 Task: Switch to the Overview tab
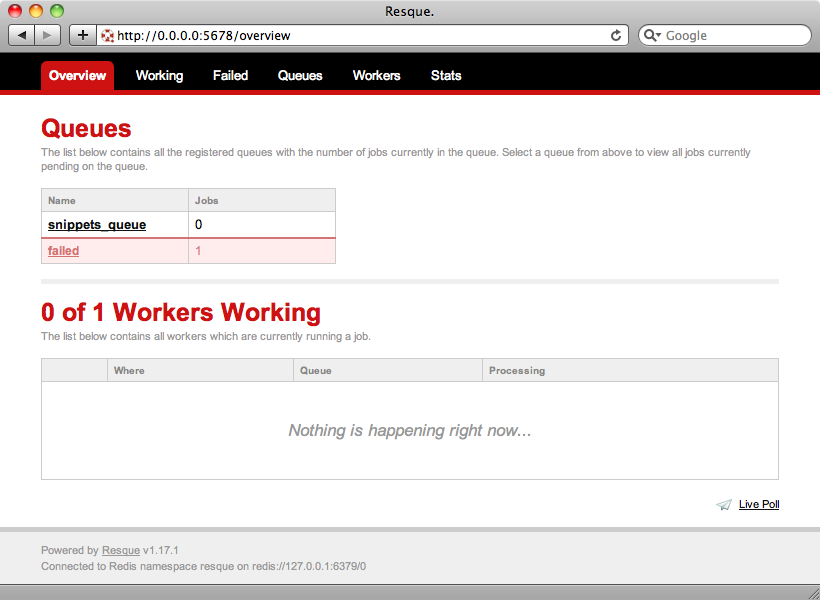click(x=77, y=76)
